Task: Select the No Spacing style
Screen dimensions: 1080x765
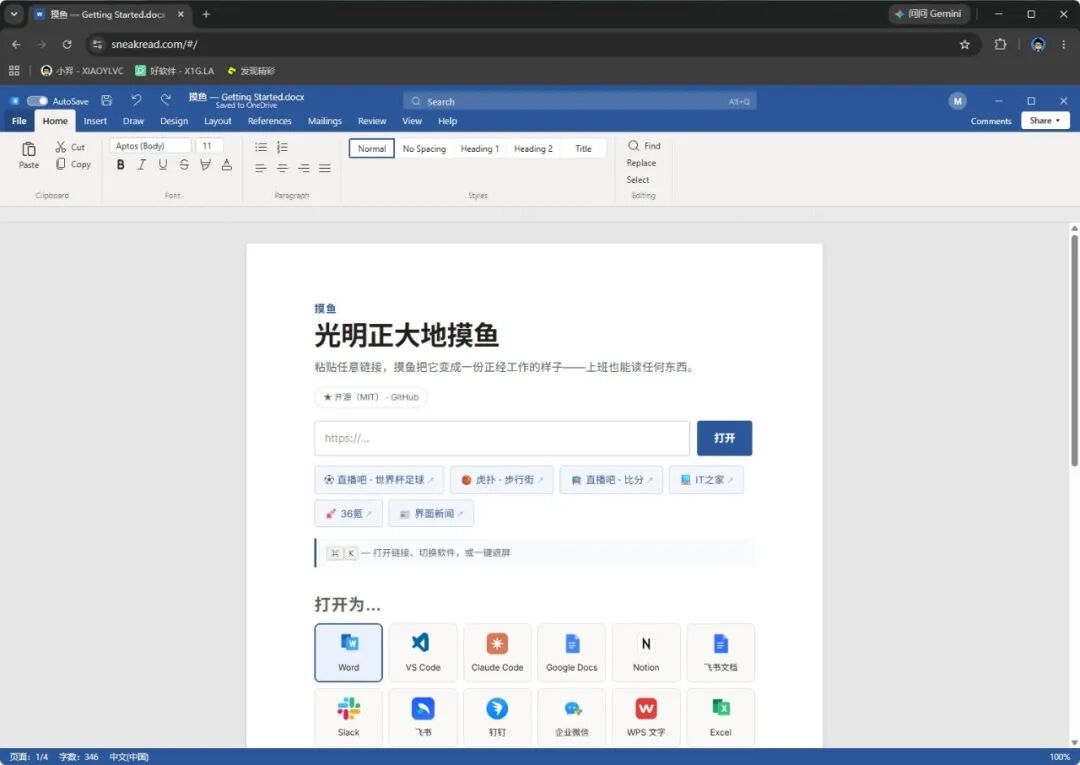Action: point(424,149)
